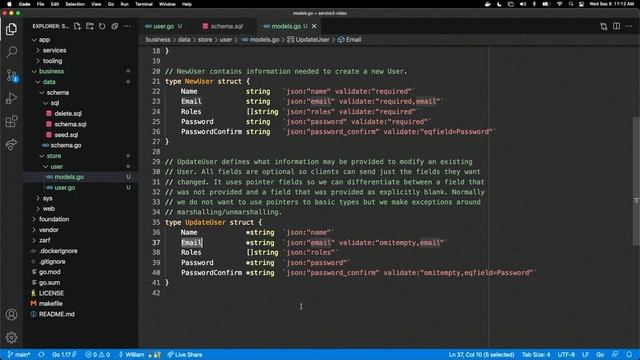Open the Explorer view in activity bar

click(11, 29)
